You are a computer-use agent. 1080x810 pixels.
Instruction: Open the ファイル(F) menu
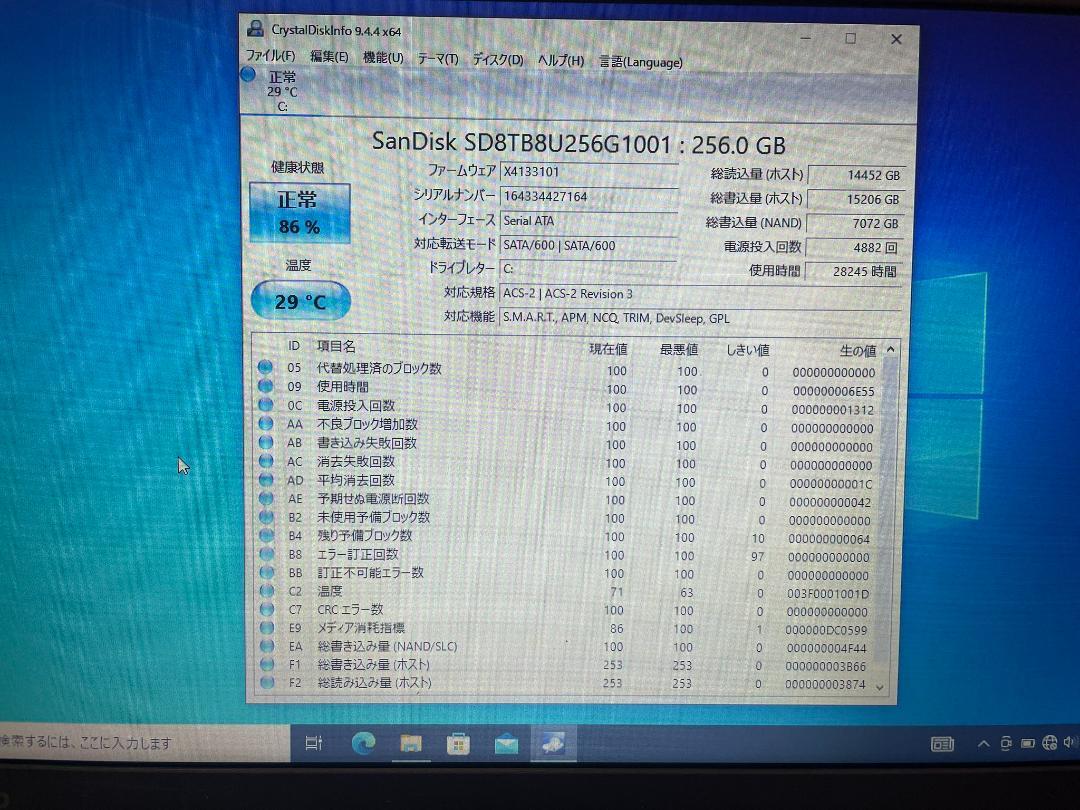[x=271, y=56]
